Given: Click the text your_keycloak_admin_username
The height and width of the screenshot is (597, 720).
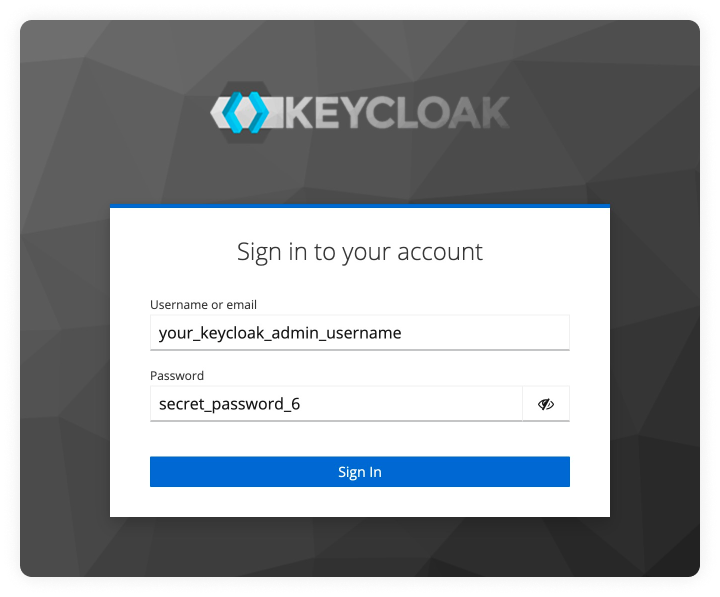Looking at the screenshot, I should [280, 333].
